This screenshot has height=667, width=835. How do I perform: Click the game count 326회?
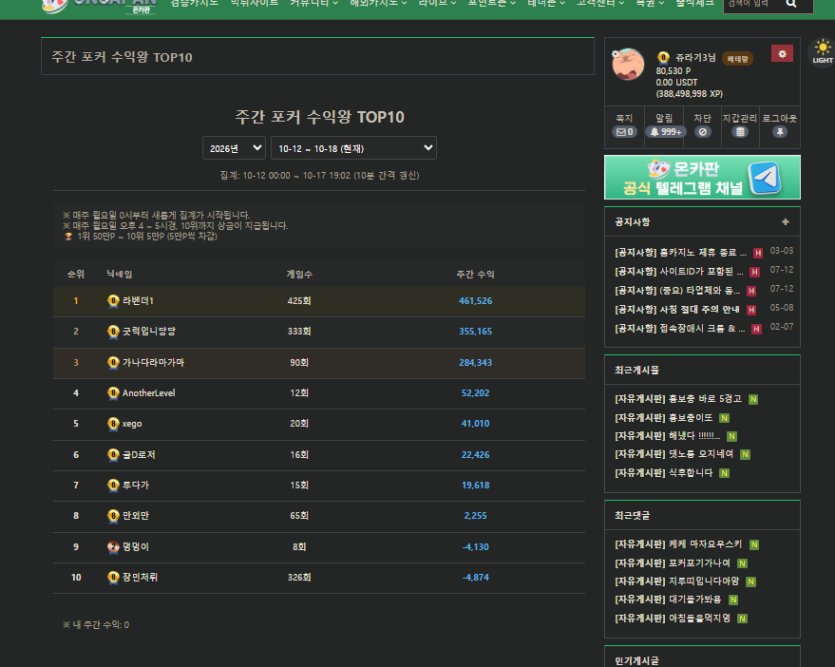(x=299, y=577)
